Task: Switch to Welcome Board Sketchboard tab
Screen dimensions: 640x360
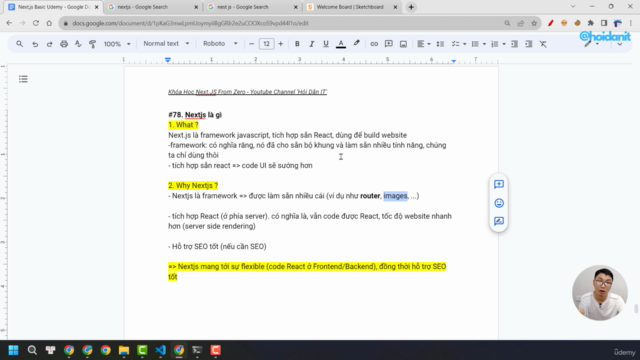Action: (x=351, y=7)
